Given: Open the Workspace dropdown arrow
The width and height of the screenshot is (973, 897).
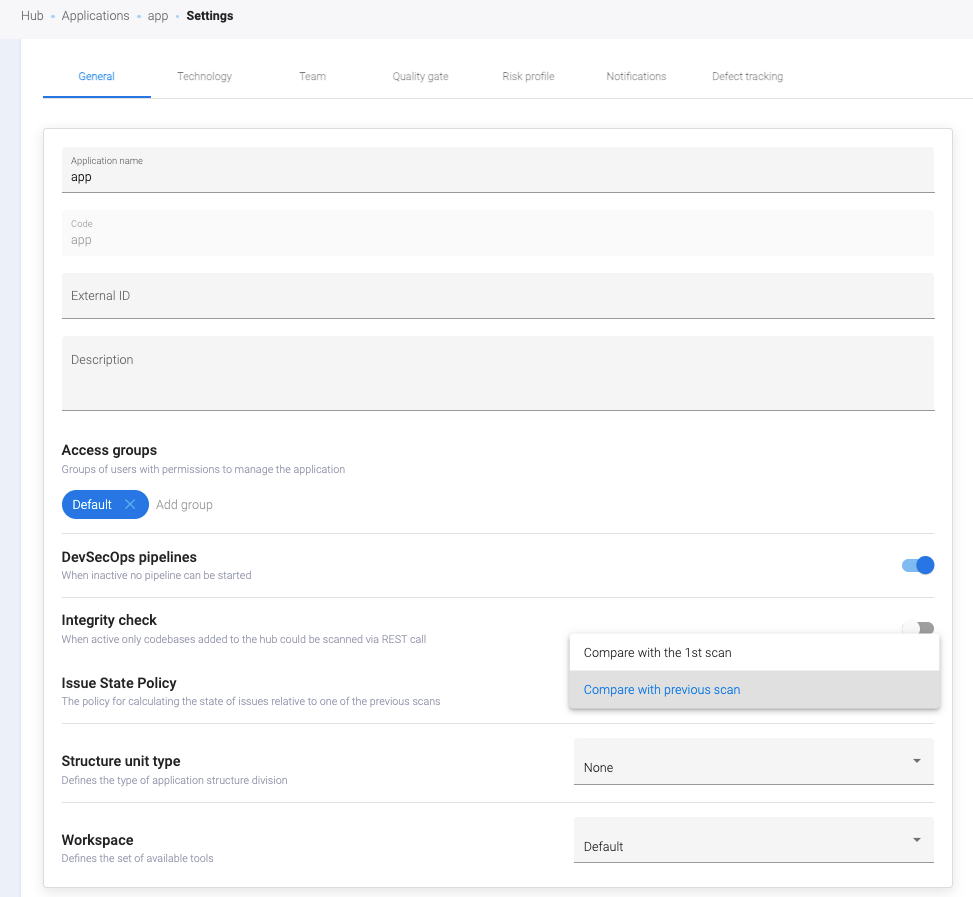Looking at the screenshot, I should [x=916, y=840].
